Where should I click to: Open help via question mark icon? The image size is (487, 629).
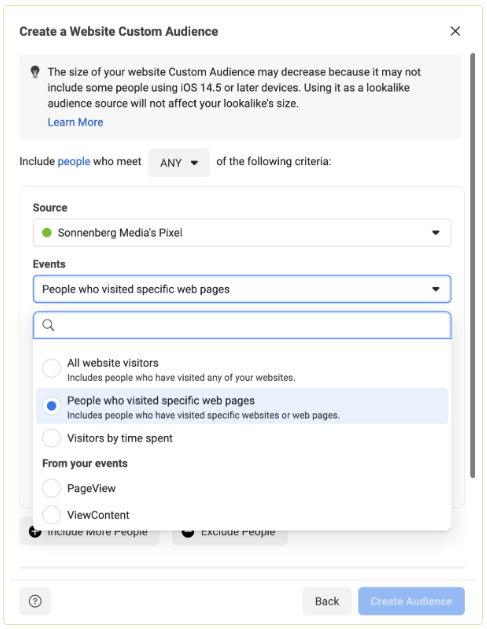35,601
